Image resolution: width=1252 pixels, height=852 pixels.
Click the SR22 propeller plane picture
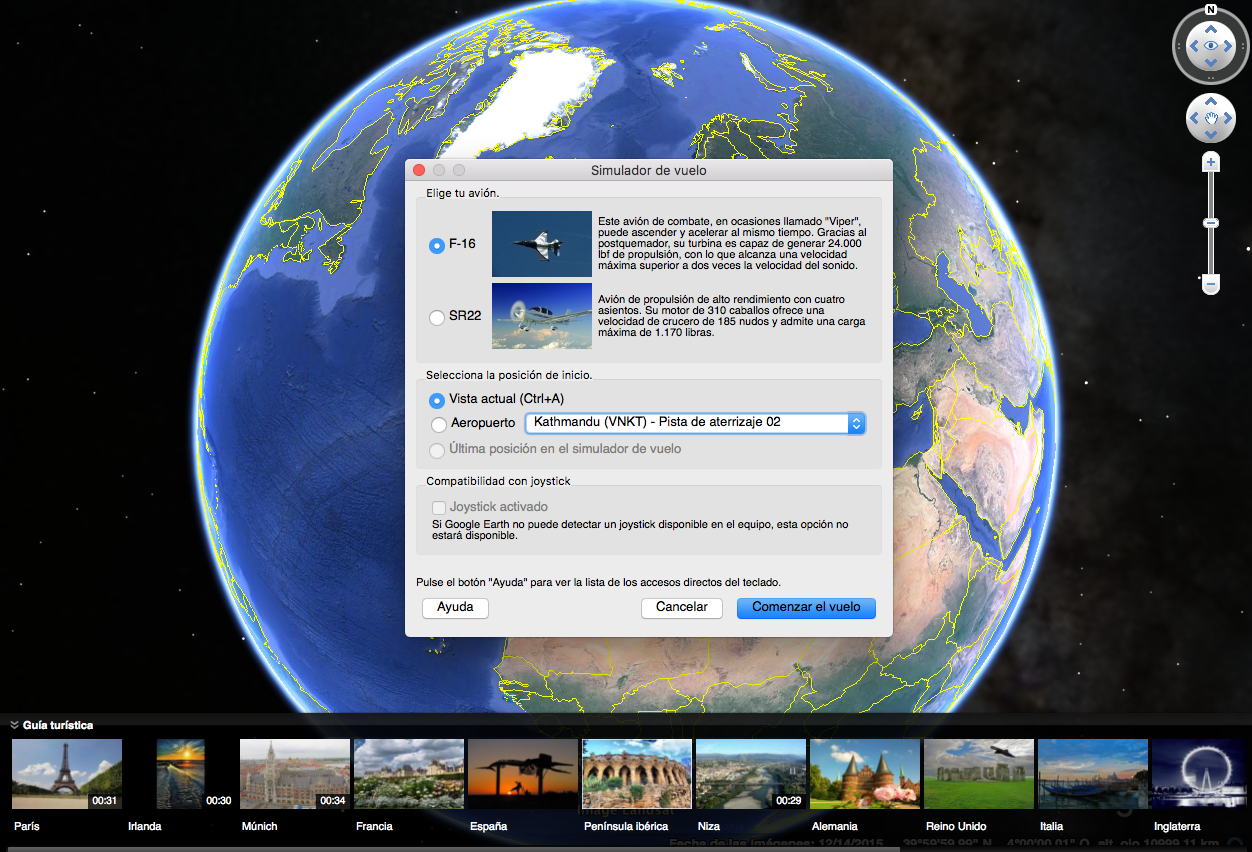point(542,316)
